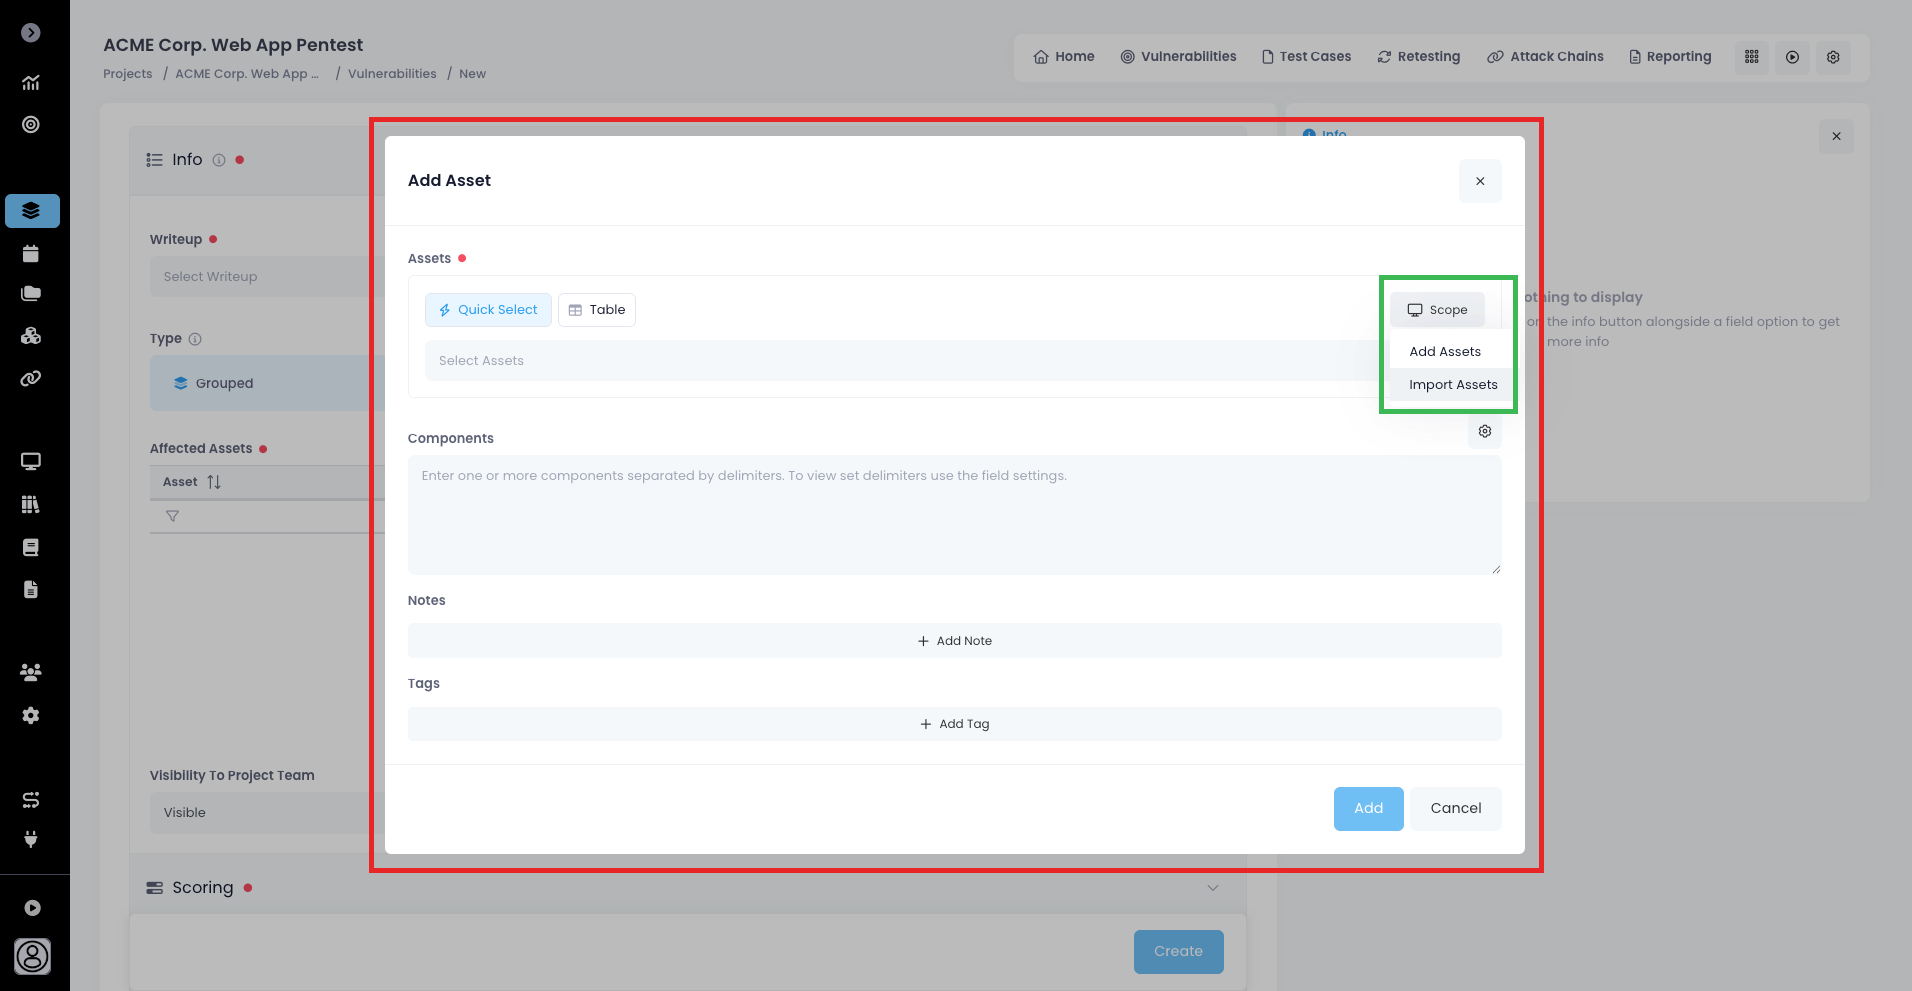The image size is (1912, 991).
Task: Click the user avatar icon in sidebar
Action: point(32,956)
